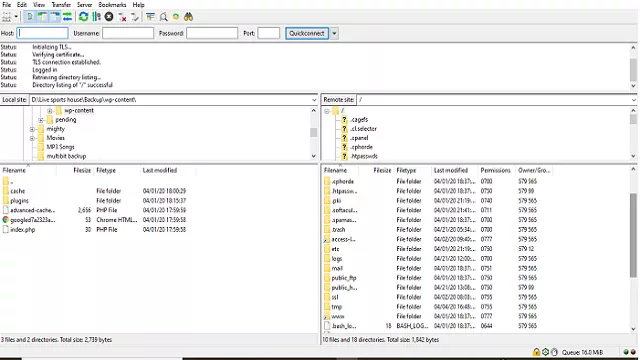Image resolution: width=640 pixels, height=360 pixels.
Task: Expand the mighty folder tree node
Action: (32, 129)
